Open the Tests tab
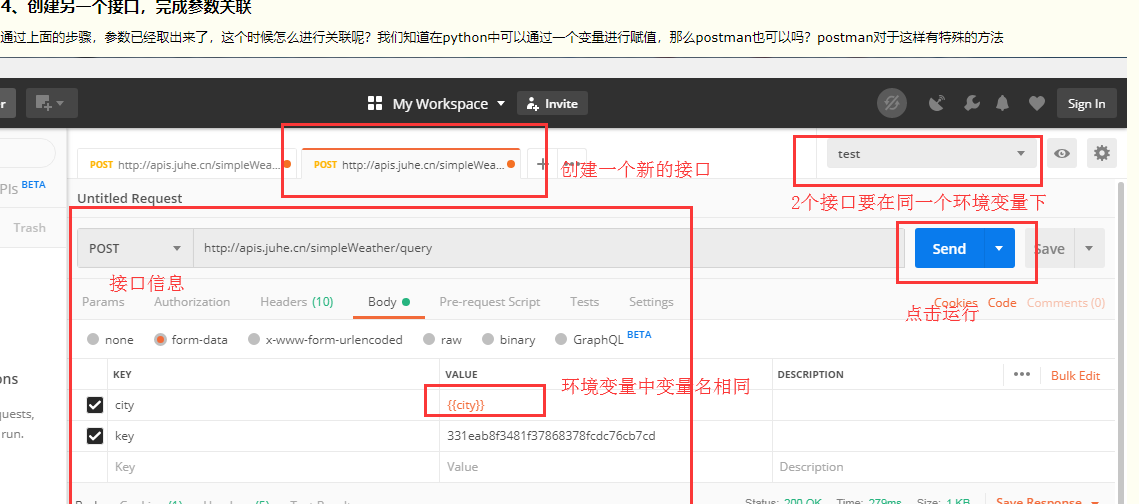The height and width of the screenshot is (504, 1139). coord(584,302)
